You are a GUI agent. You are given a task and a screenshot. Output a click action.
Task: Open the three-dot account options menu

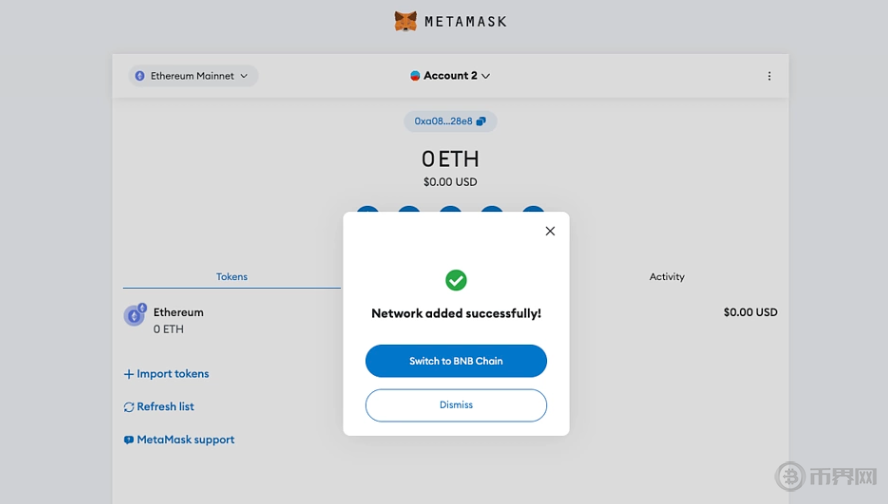(769, 76)
